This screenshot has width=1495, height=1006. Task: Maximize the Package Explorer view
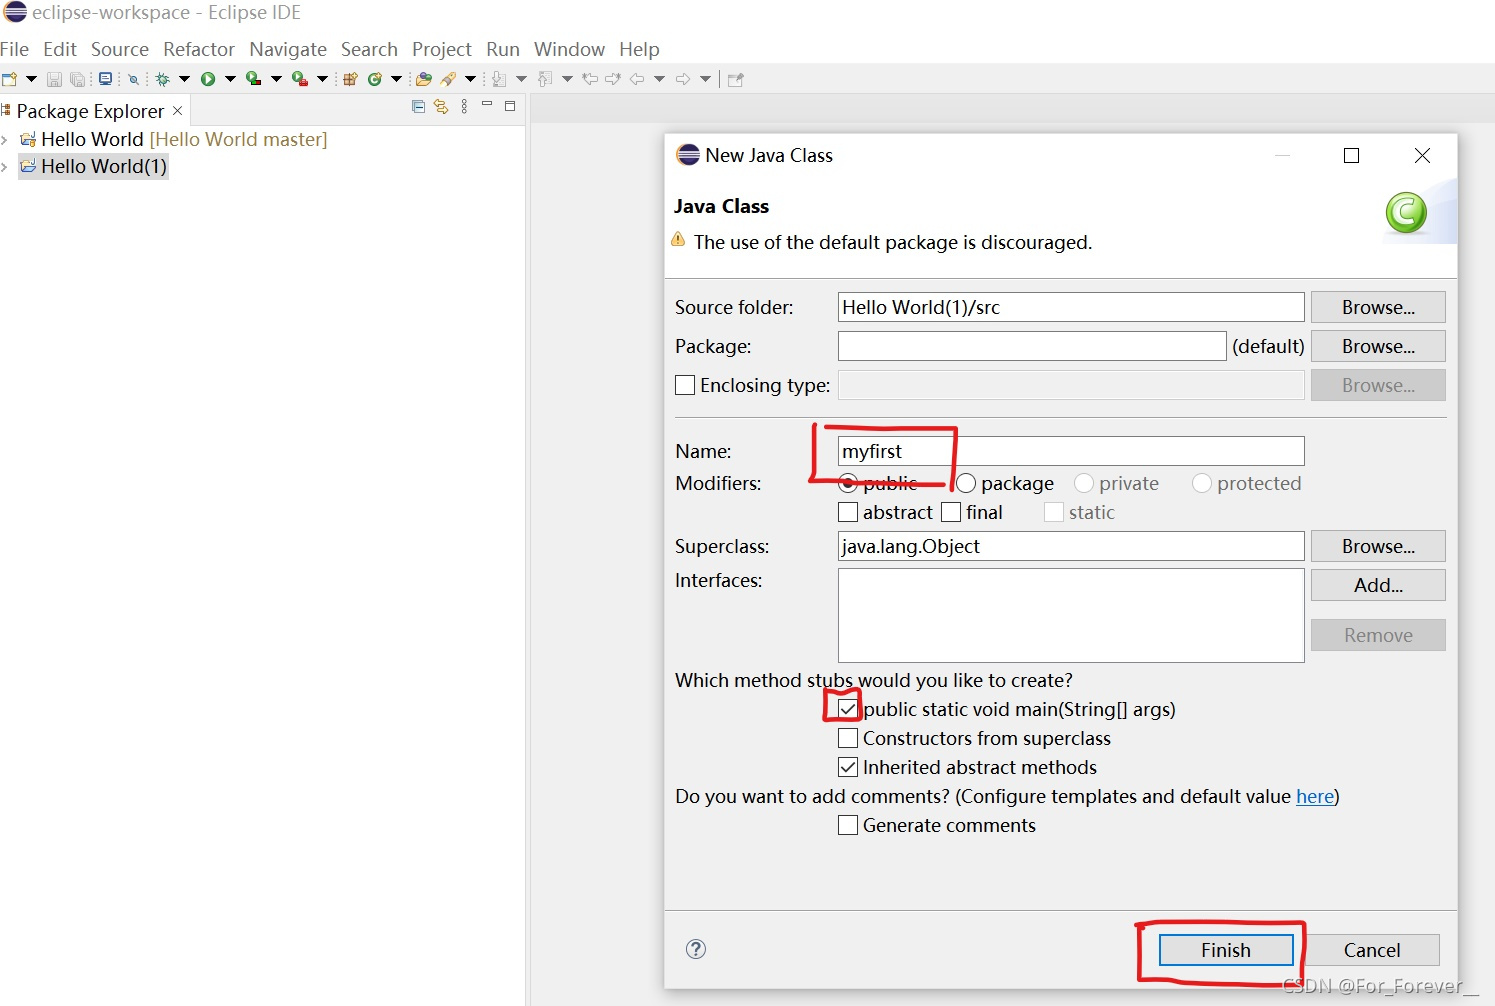point(510,105)
